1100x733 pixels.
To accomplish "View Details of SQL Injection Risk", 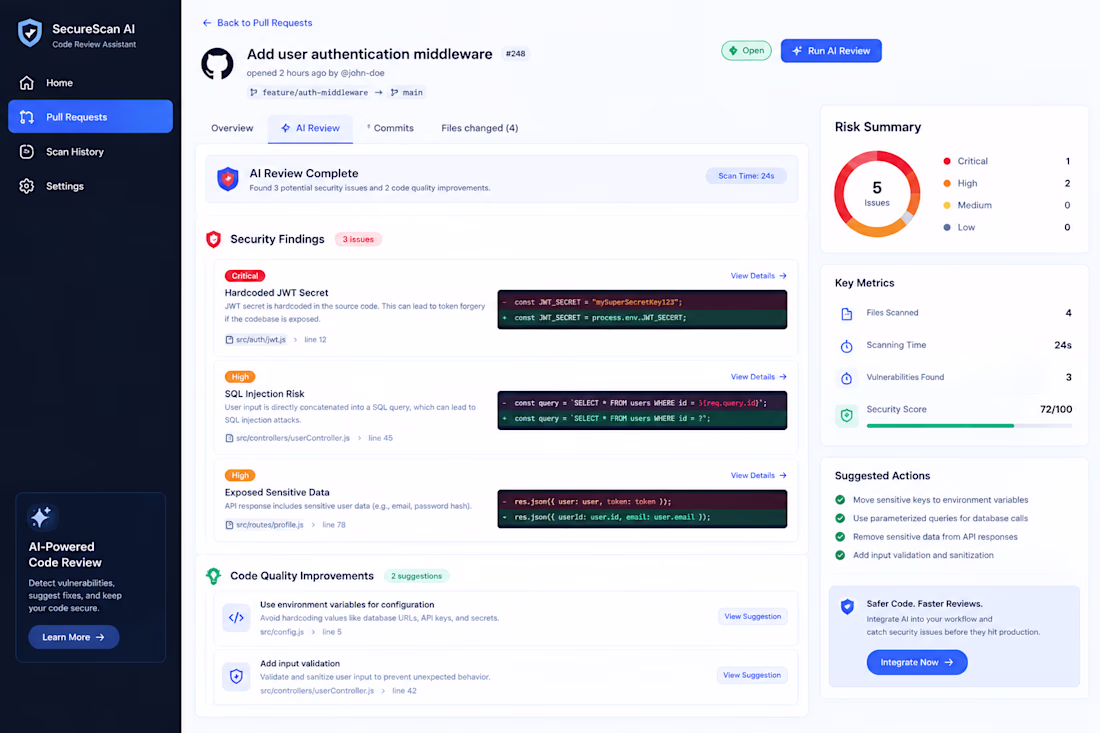I will 758,377.
